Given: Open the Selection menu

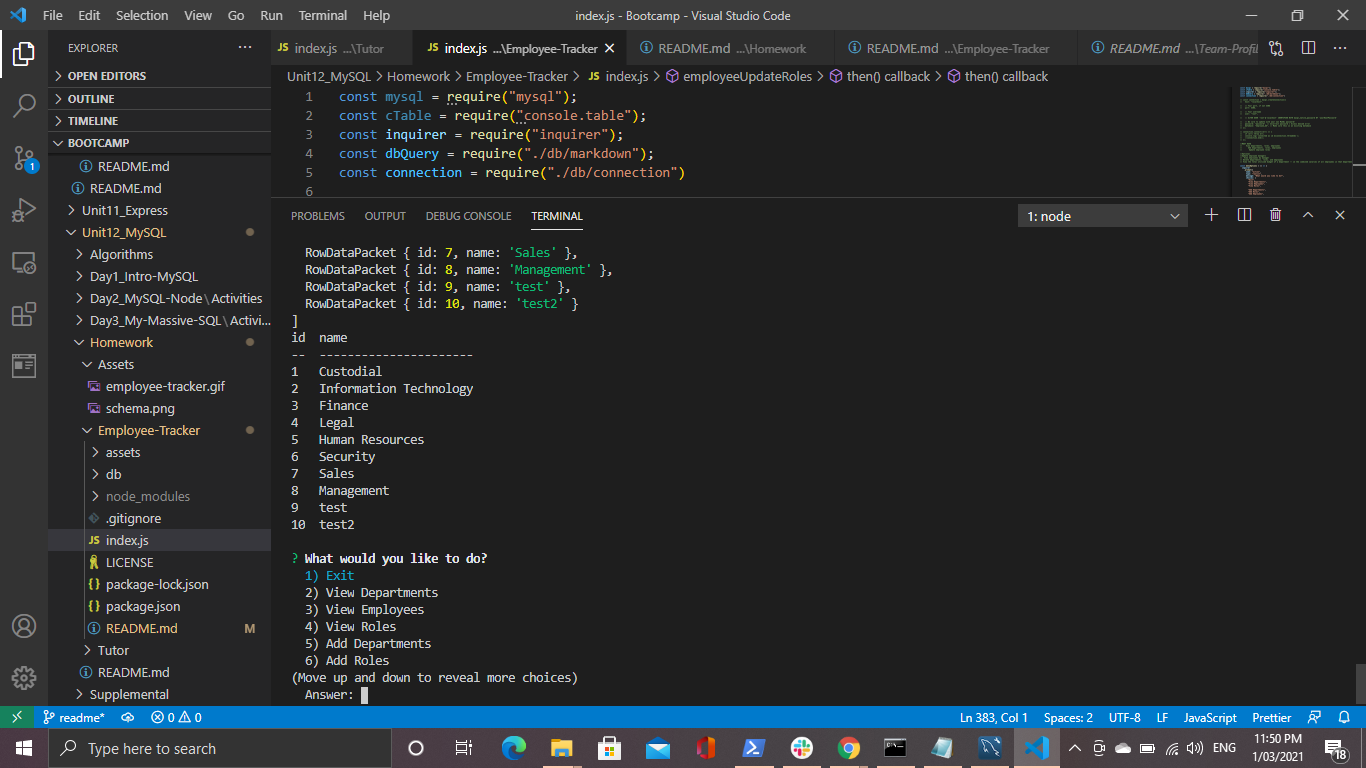Looking at the screenshot, I should [142, 15].
